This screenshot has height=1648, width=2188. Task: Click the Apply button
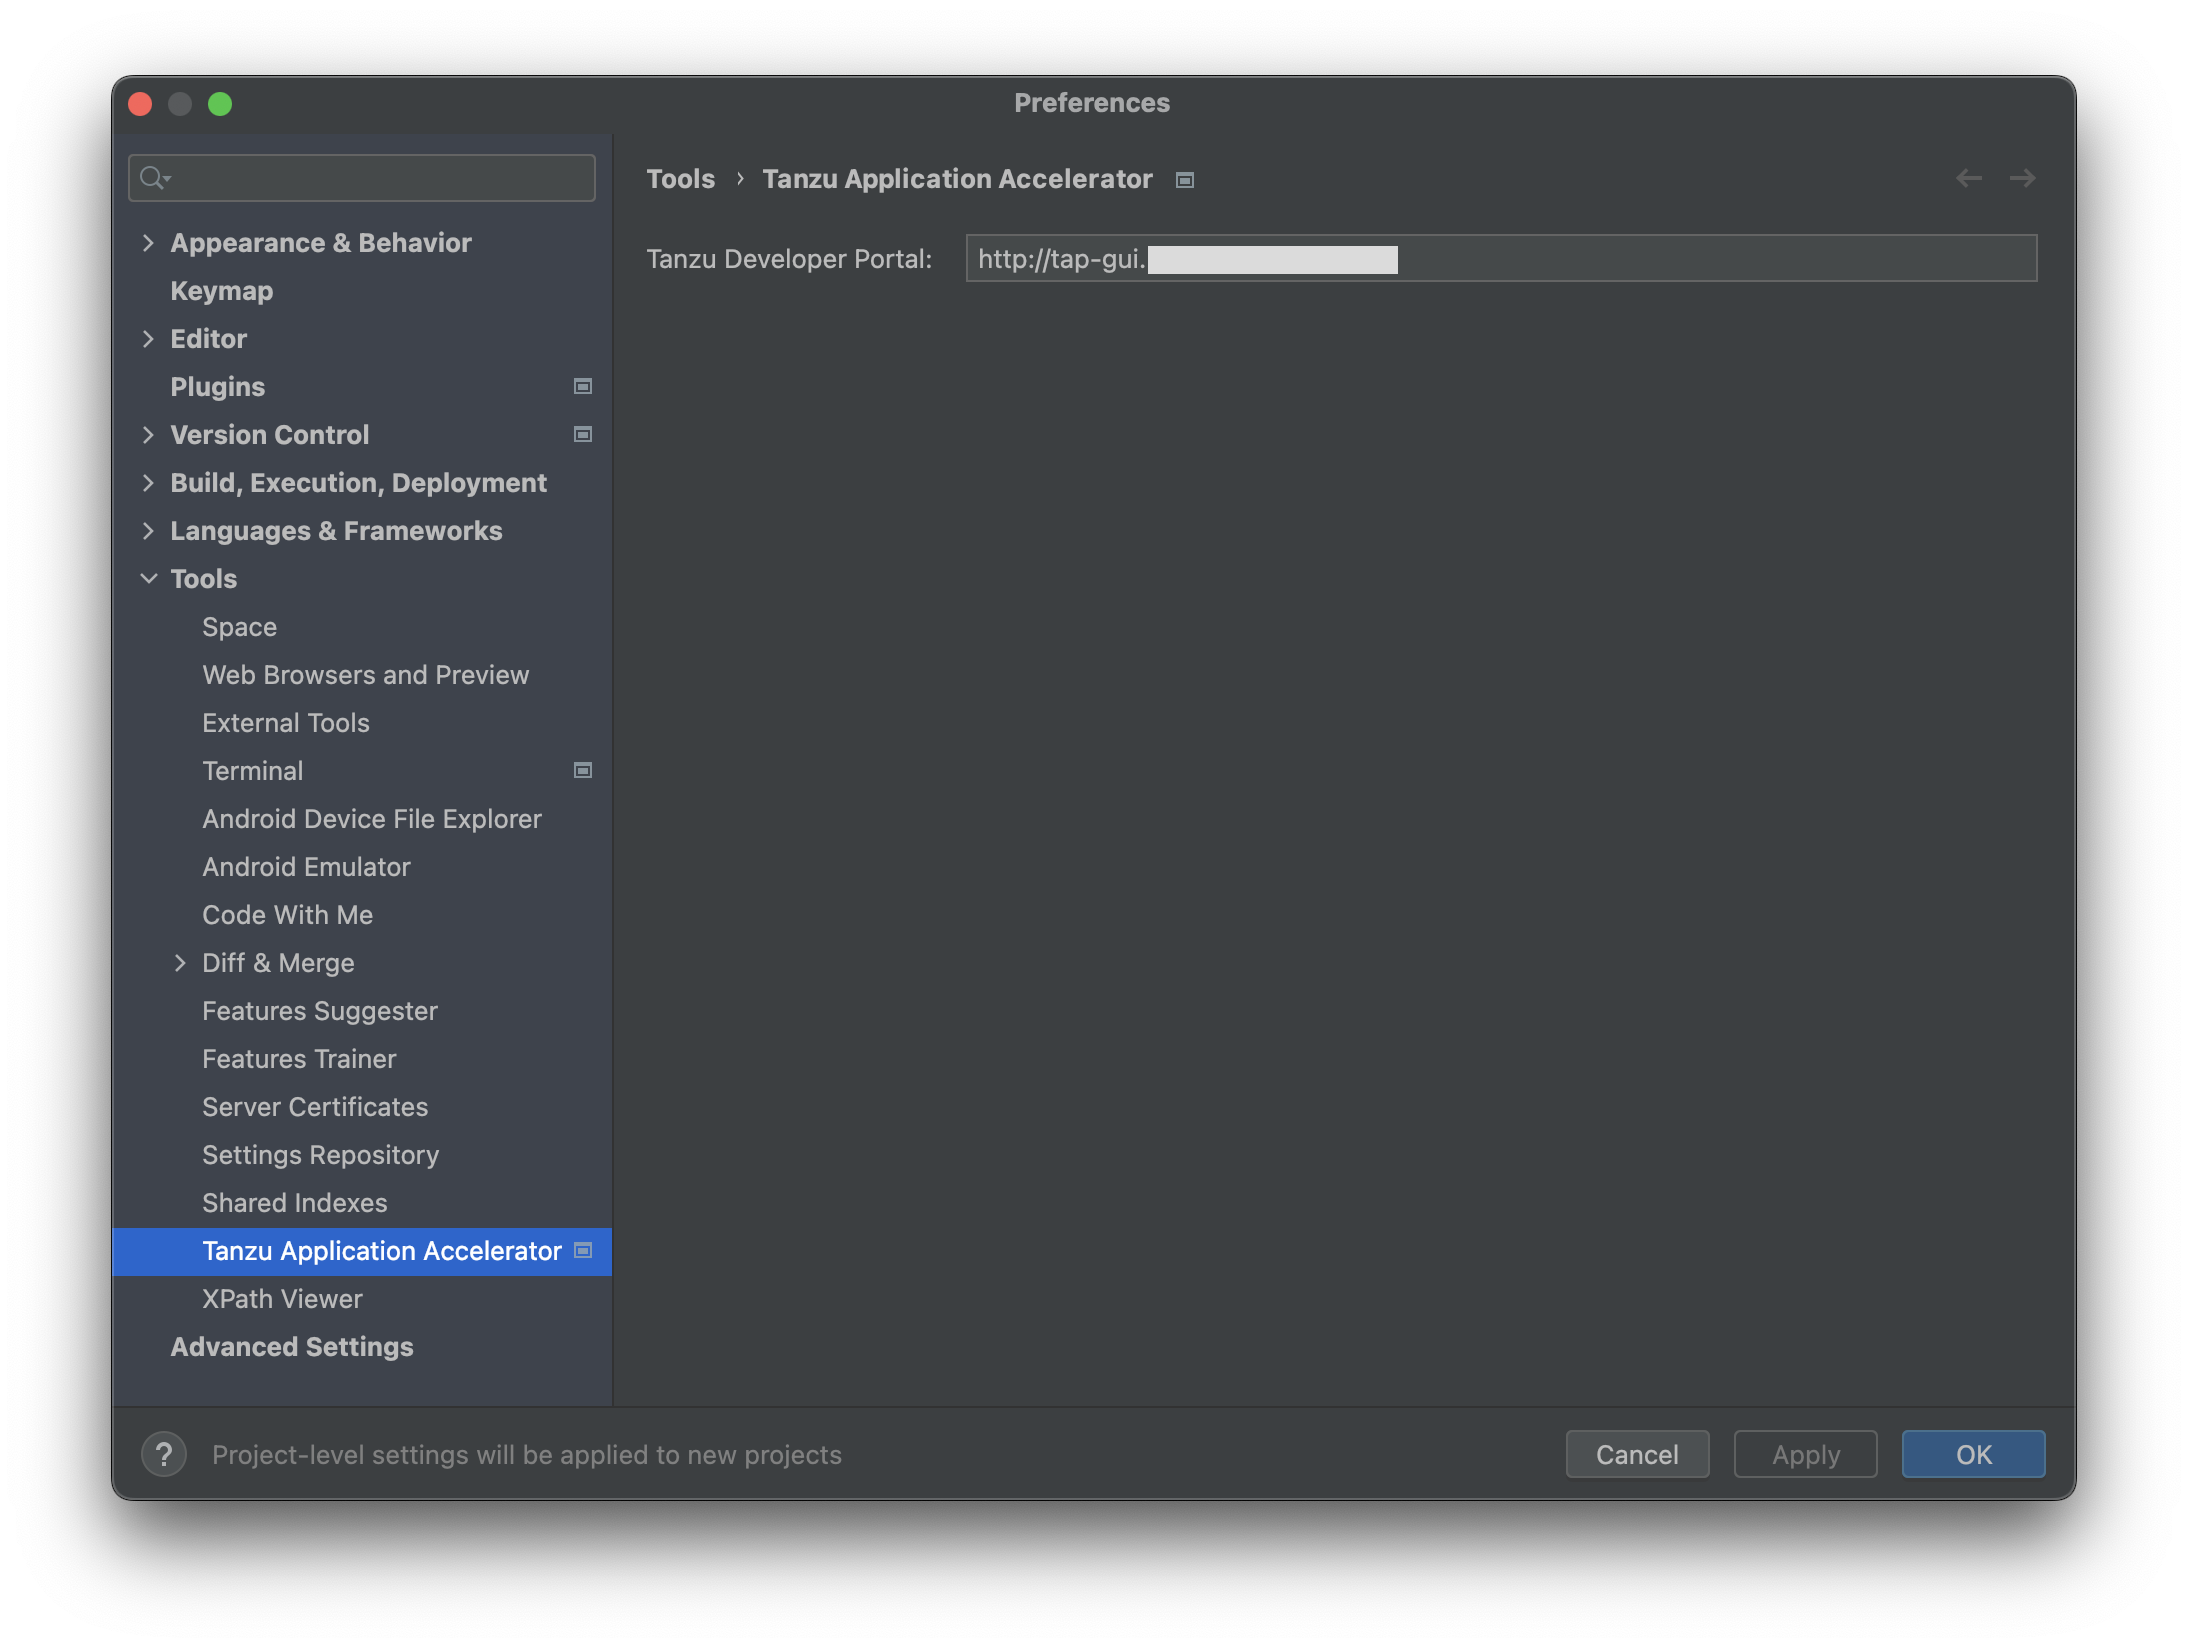[1805, 1454]
